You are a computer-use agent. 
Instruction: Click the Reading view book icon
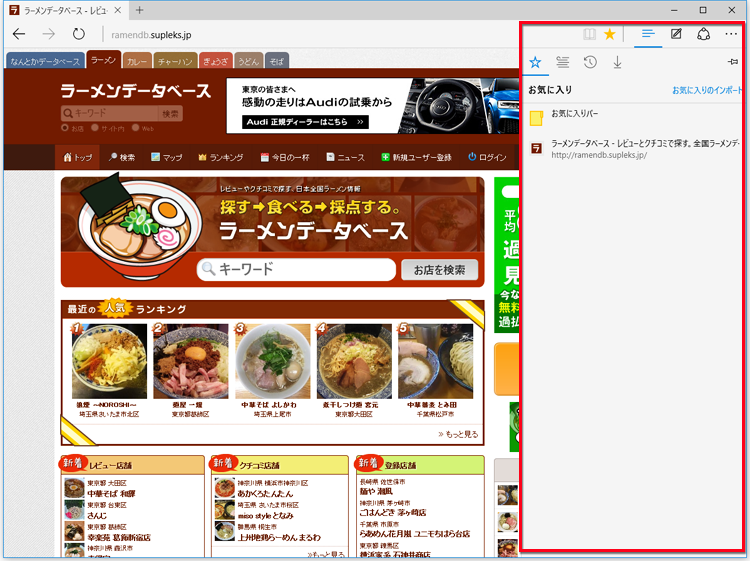click(589, 34)
